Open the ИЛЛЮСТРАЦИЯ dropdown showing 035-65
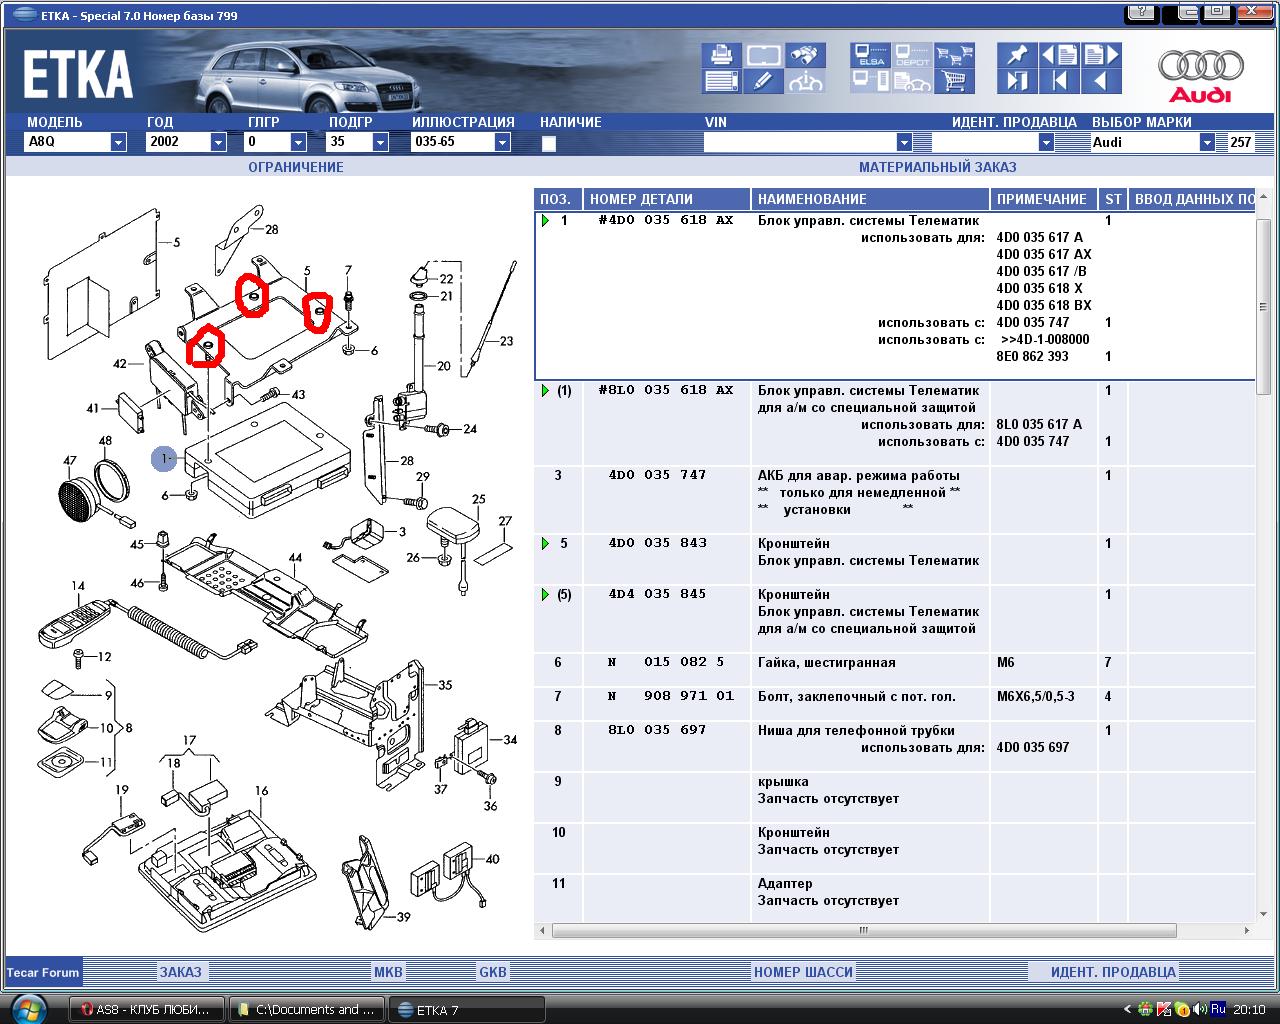This screenshot has width=1280, height=1024. pos(502,142)
